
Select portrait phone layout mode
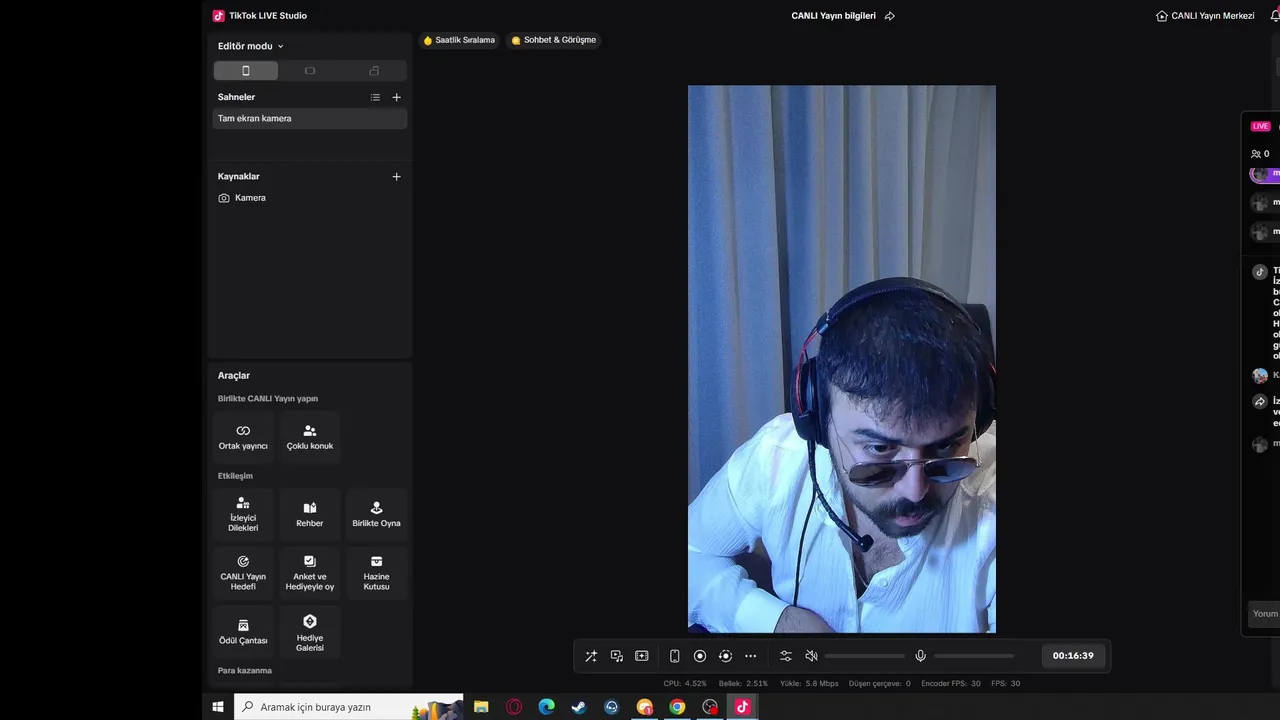[246, 71]
